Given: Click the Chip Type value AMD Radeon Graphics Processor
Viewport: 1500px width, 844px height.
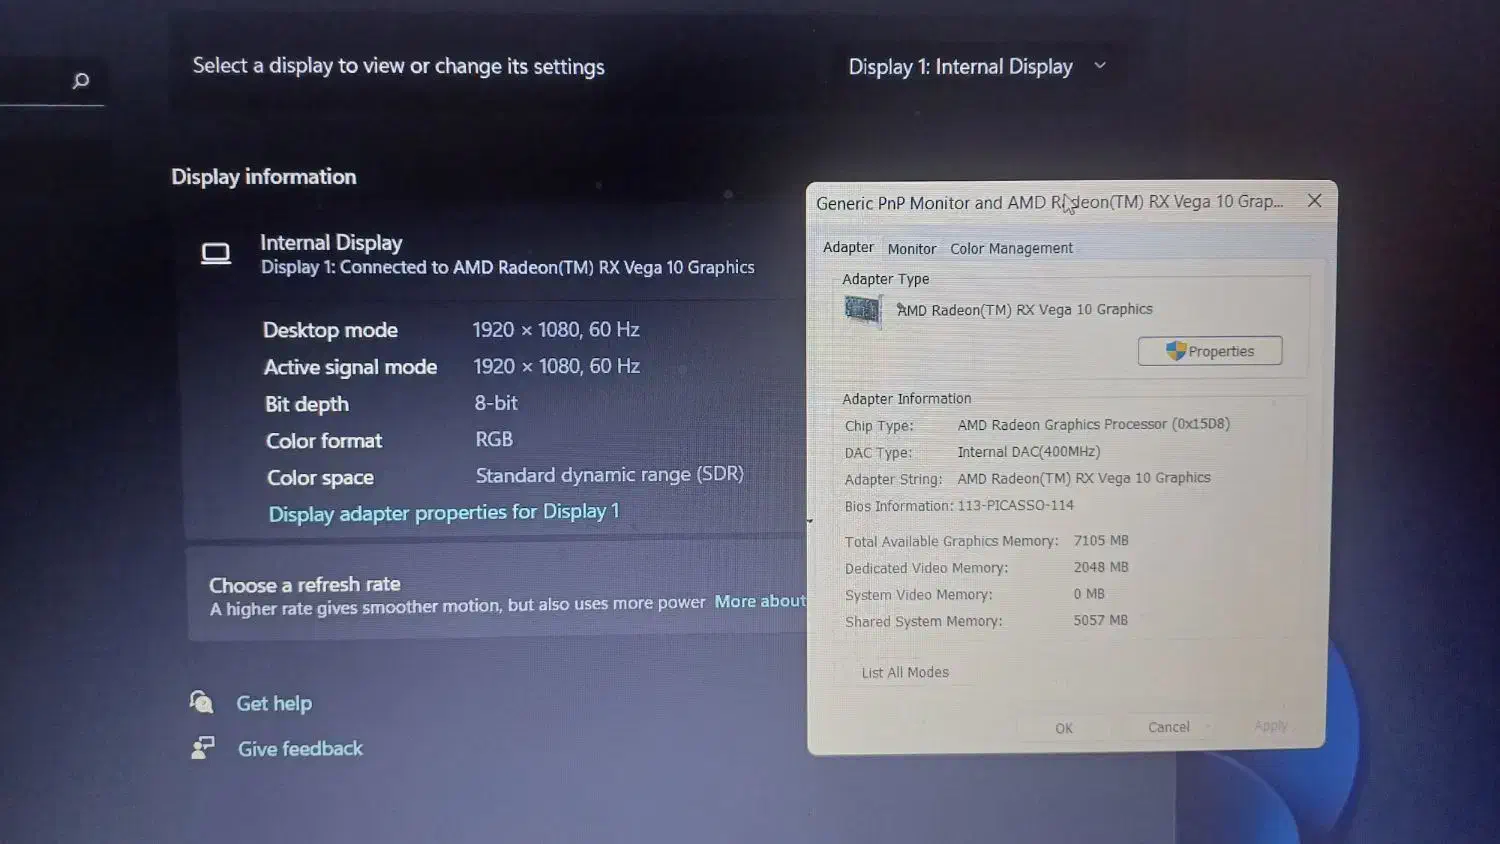Looking at the screenshot, I should pos(1094,424).
